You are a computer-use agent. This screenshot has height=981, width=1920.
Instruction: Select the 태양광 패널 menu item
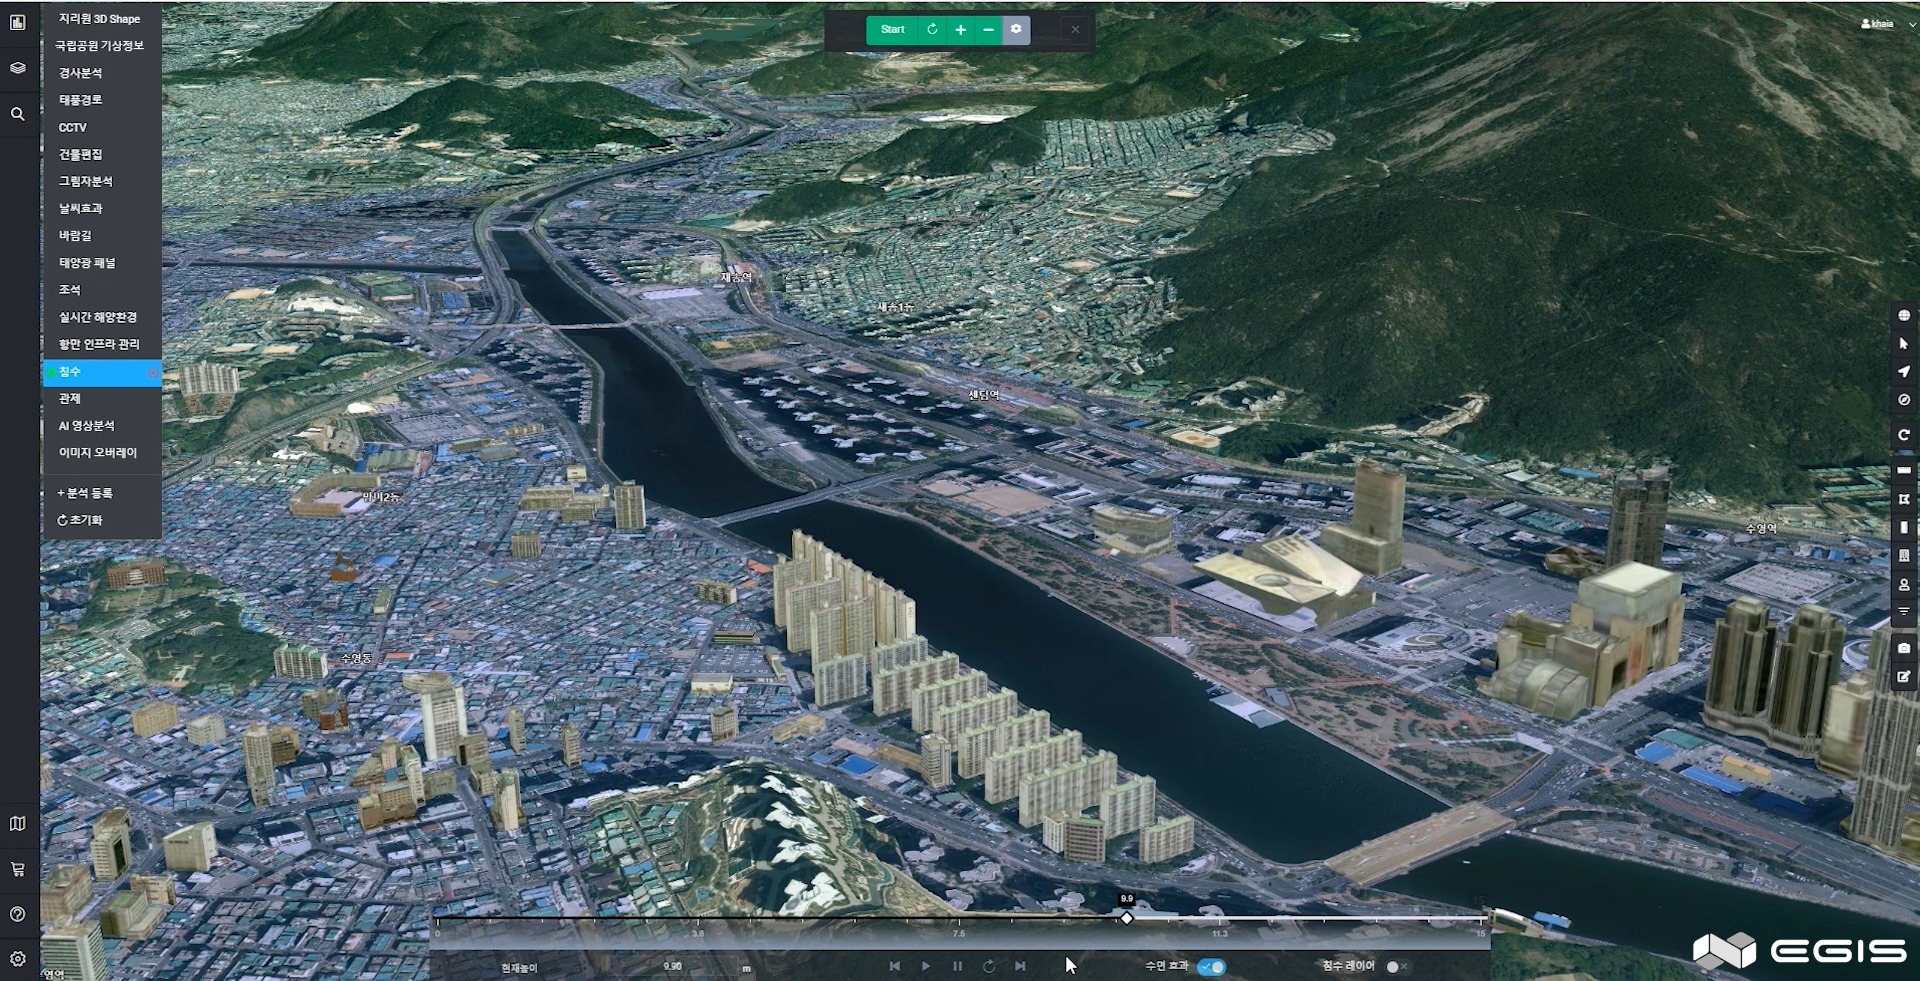coord(102,262)
